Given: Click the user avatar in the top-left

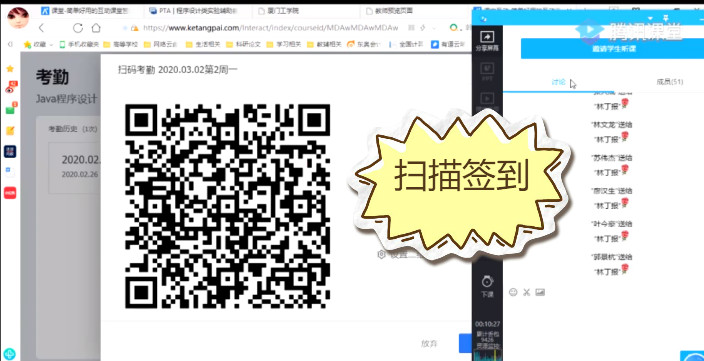Looking at the screenshot, I should click(18, 18).
